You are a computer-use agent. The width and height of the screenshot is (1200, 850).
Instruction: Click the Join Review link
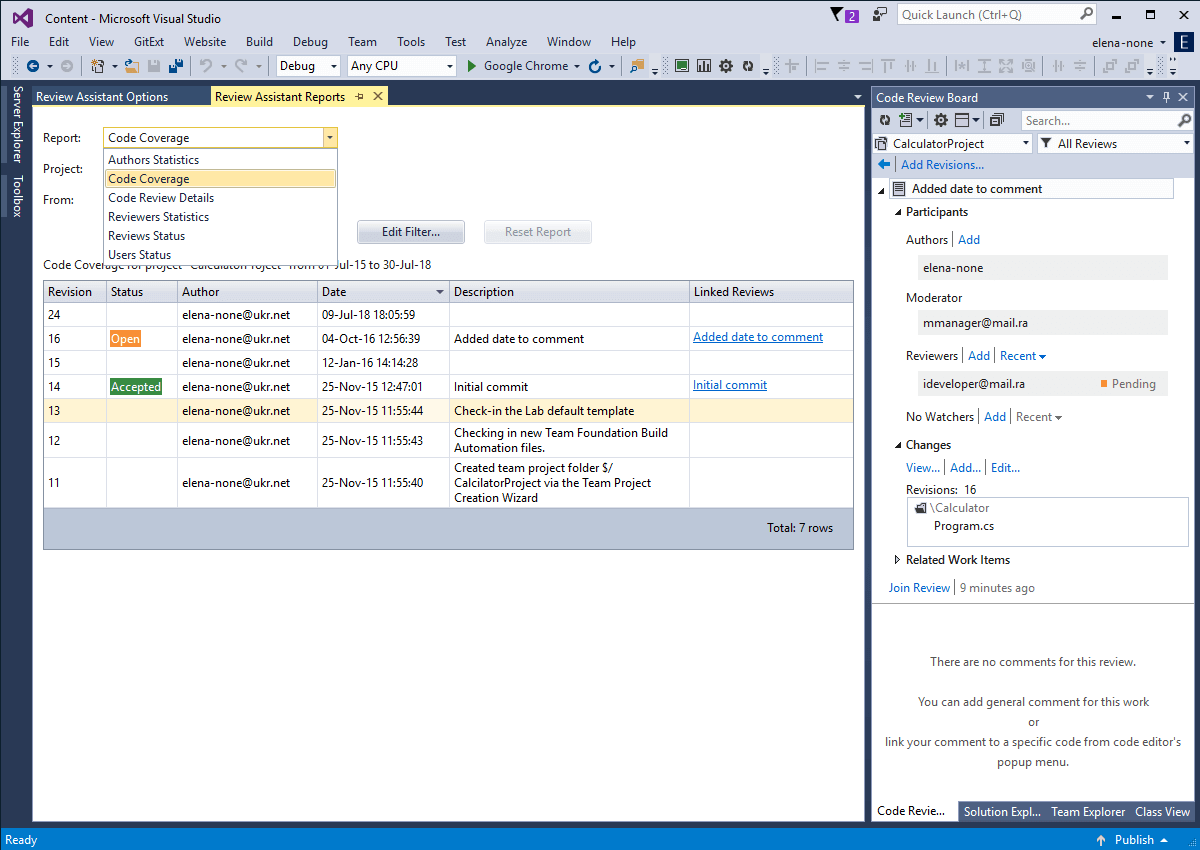click(x=919, y=588)
